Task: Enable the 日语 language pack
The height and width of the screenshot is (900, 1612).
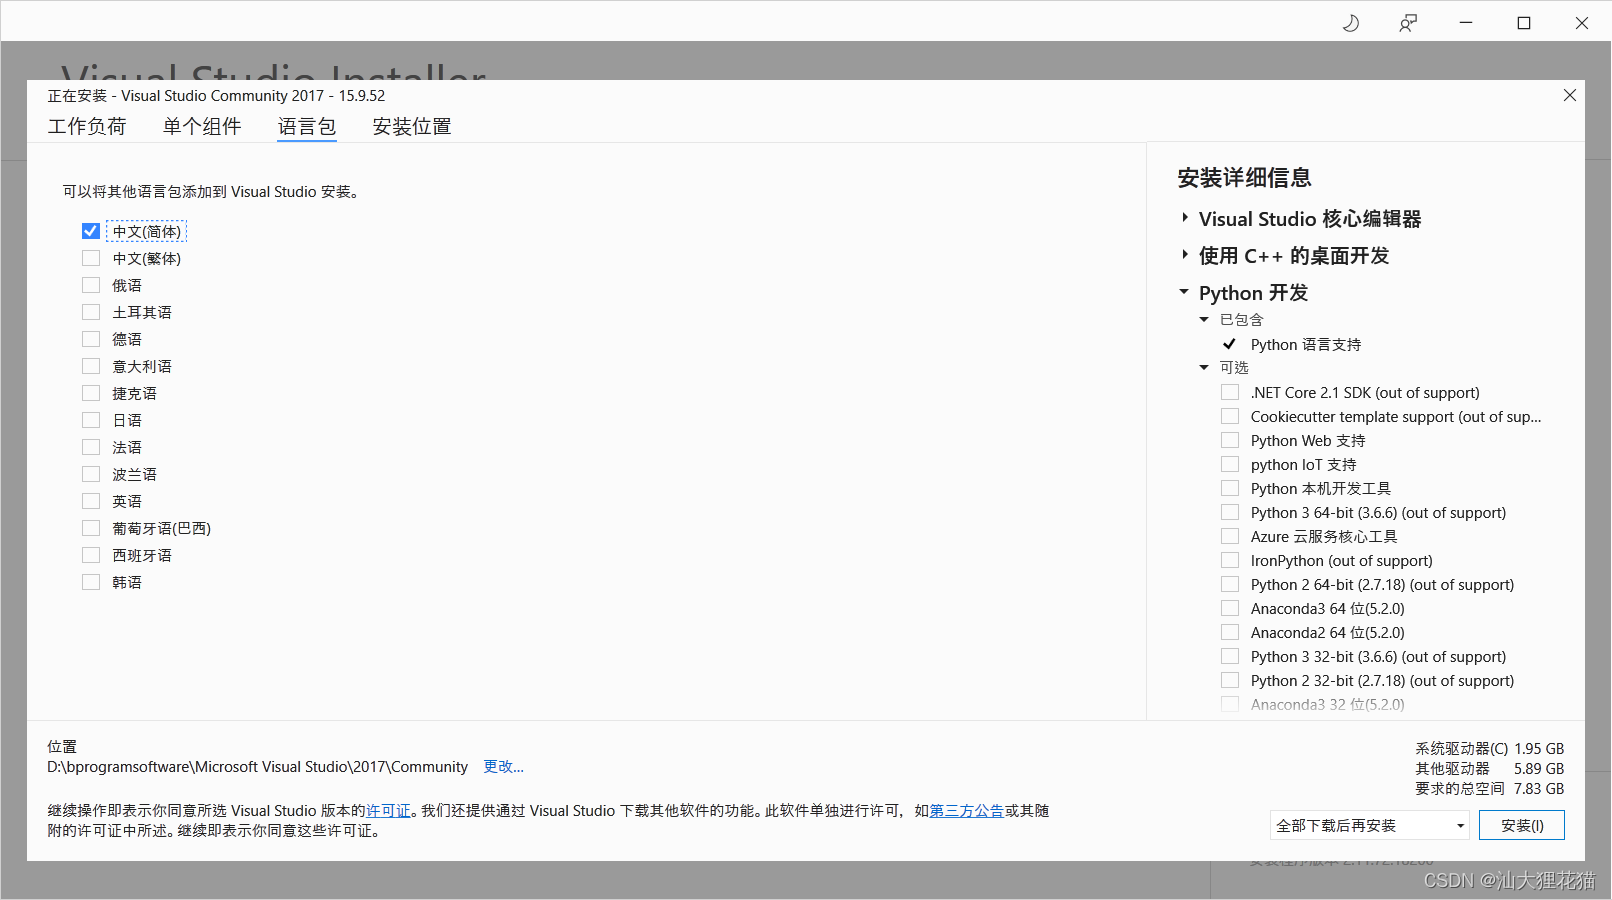Action: point(91,419)
